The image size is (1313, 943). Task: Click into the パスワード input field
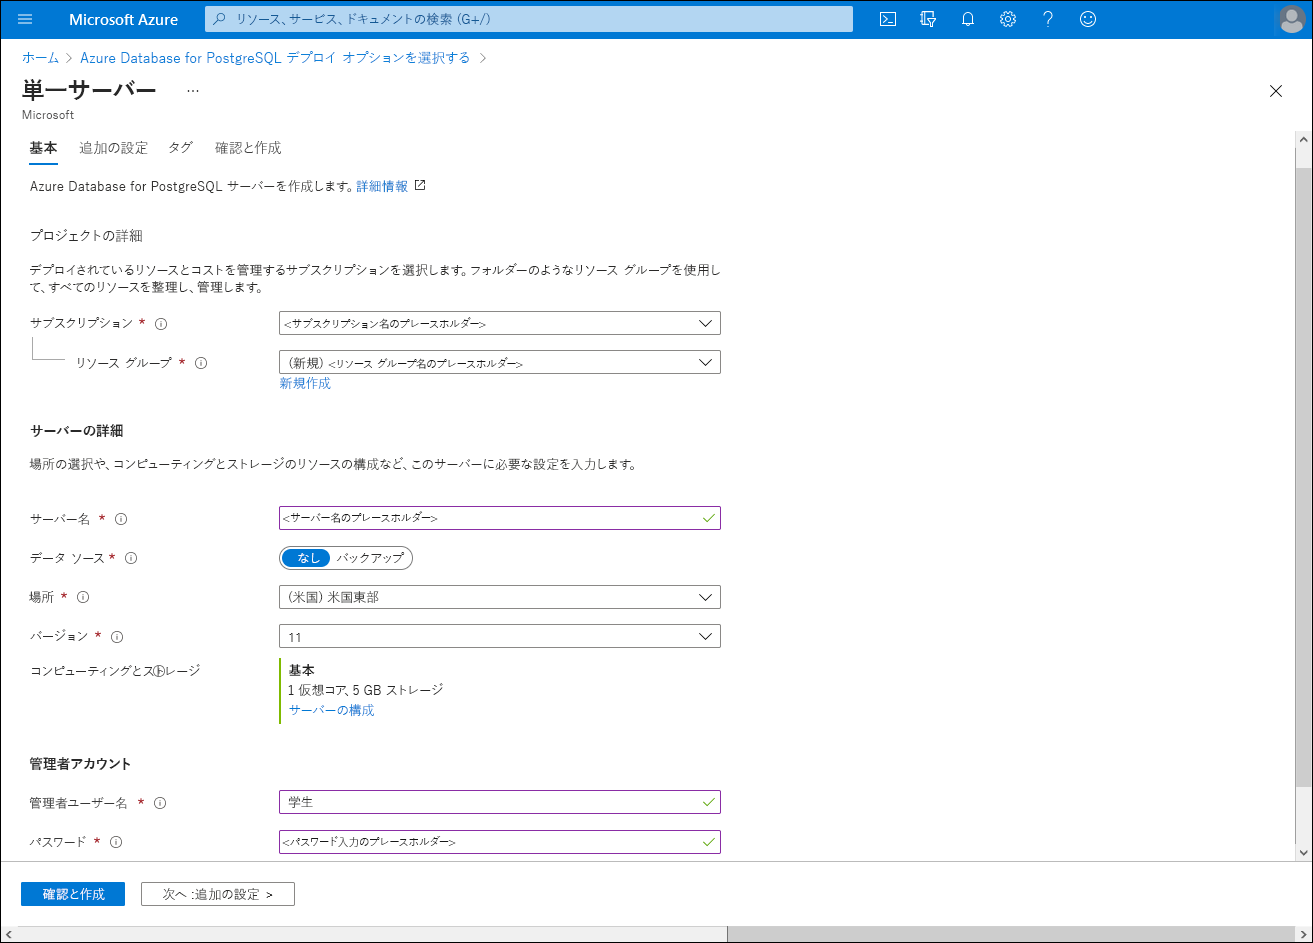pos(500,842)
